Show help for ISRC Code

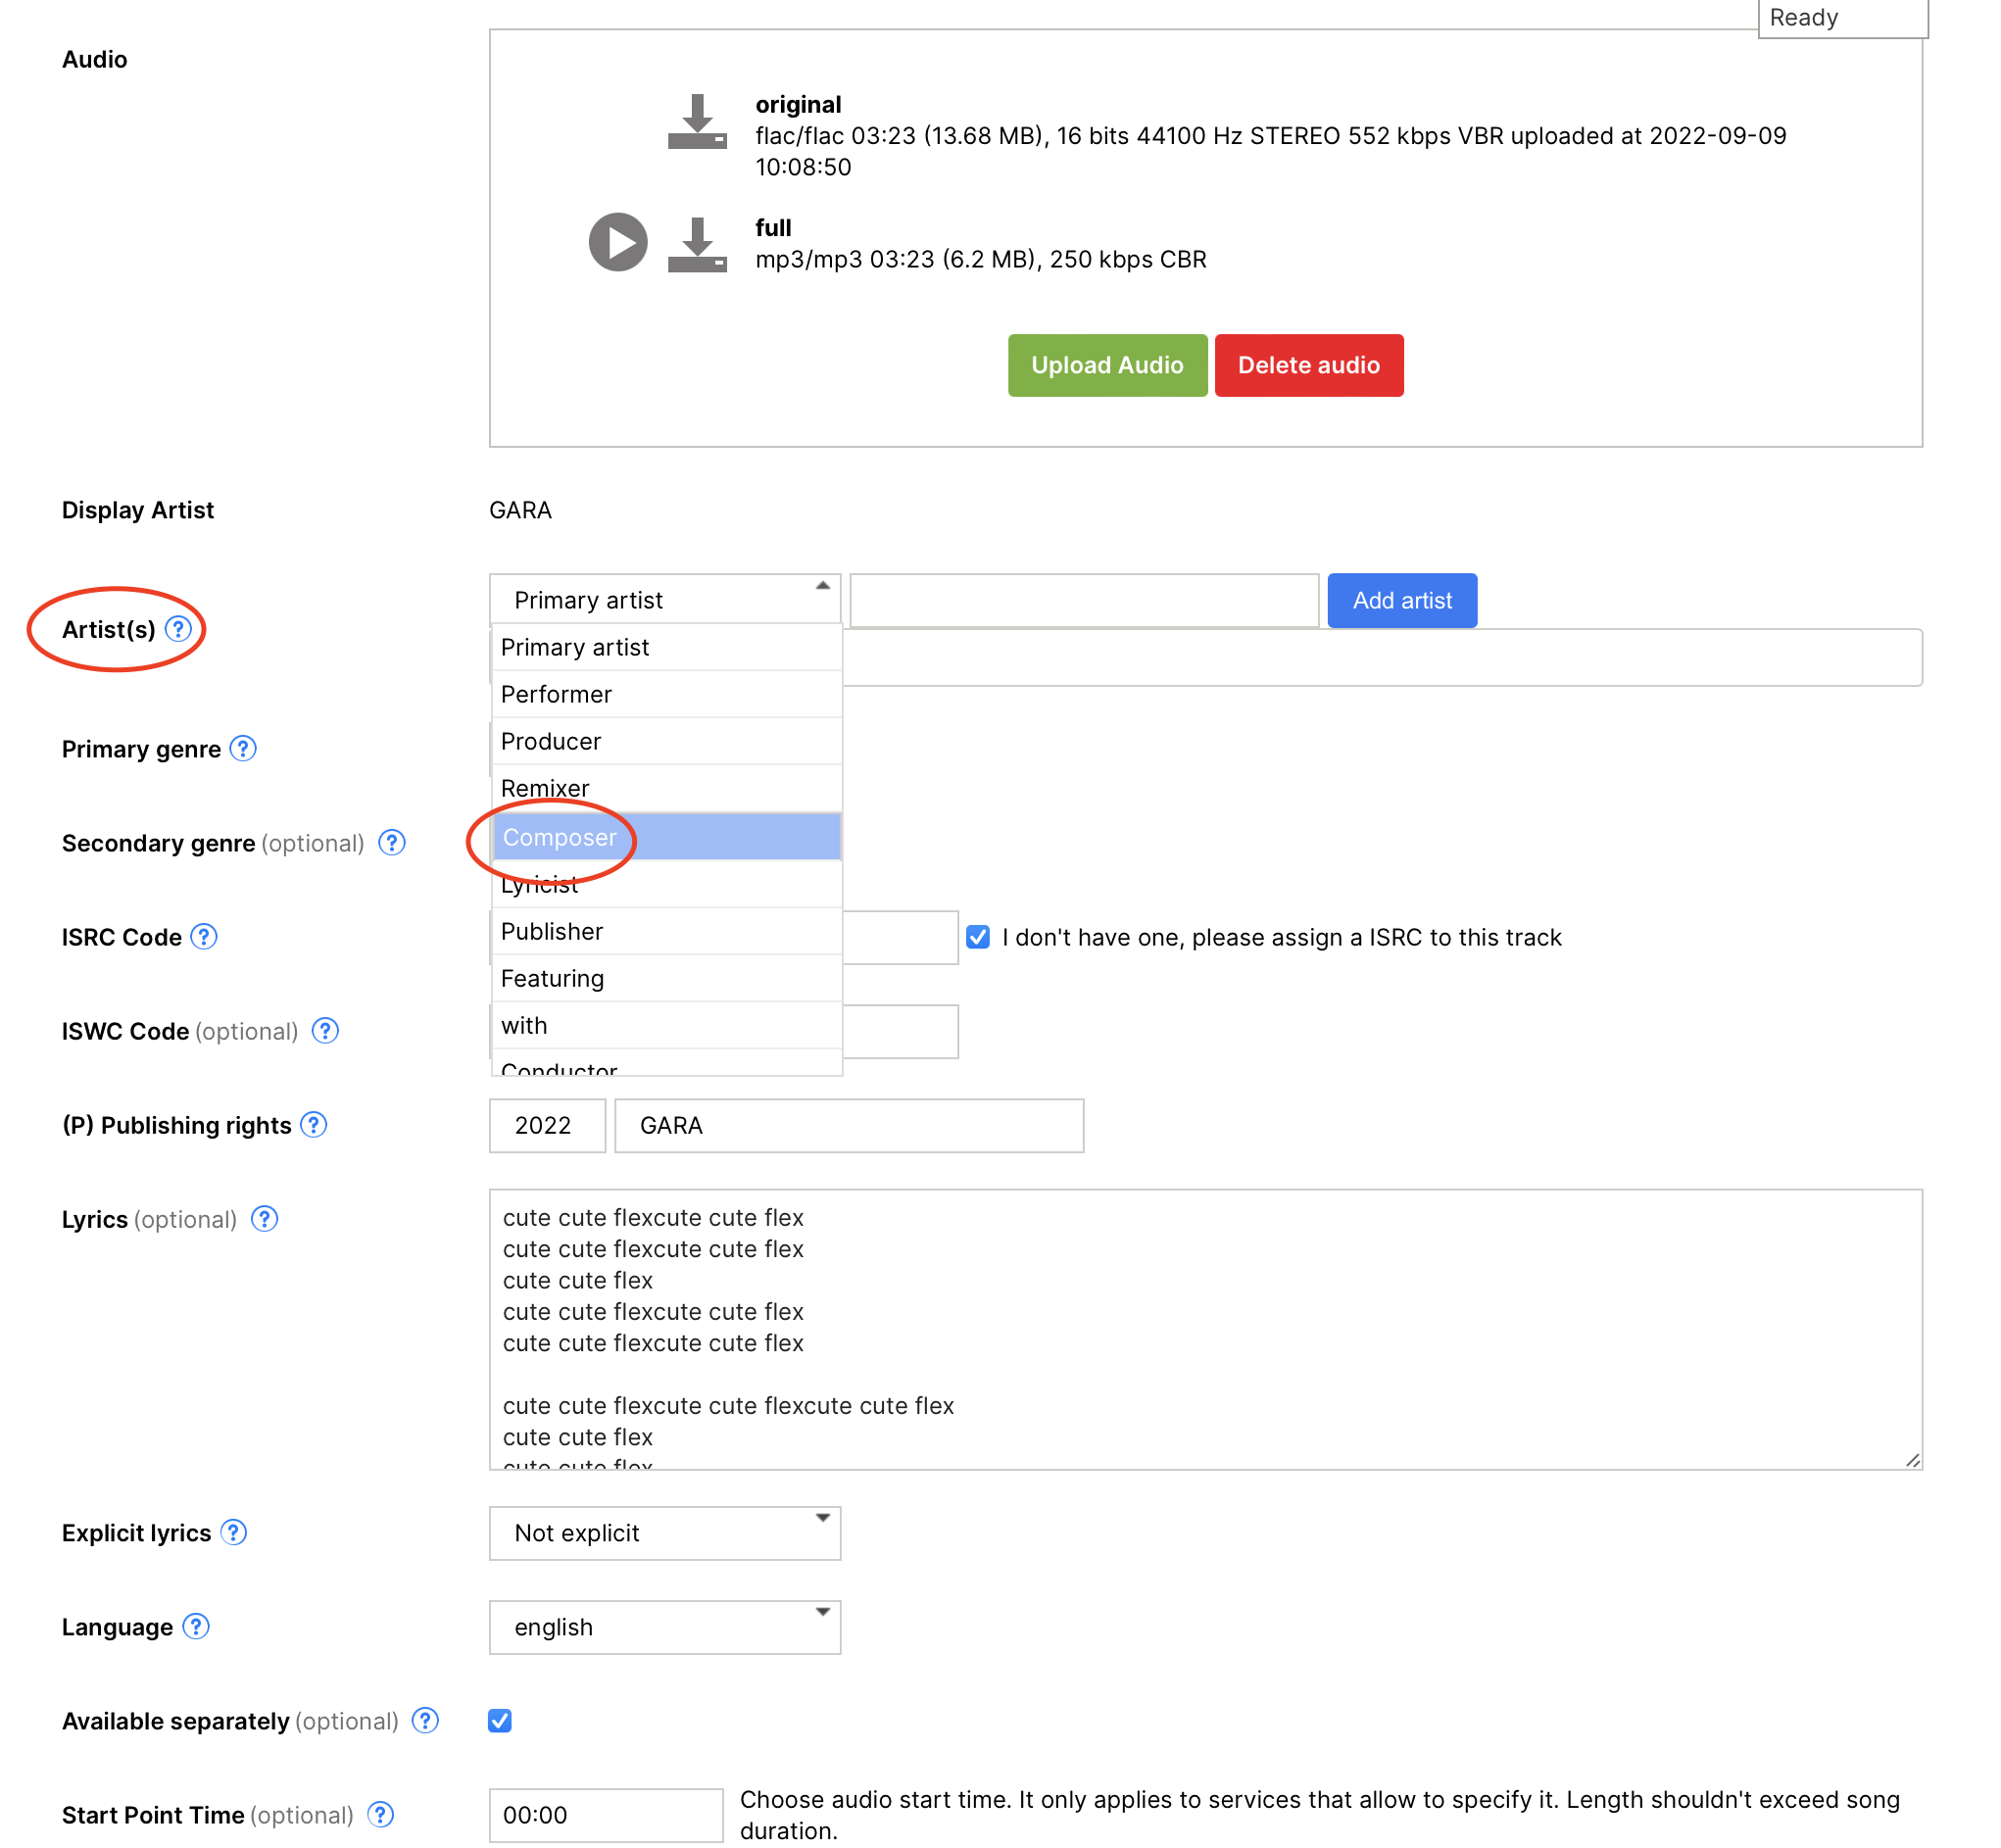pyautogui.click(x=204, y=937)
